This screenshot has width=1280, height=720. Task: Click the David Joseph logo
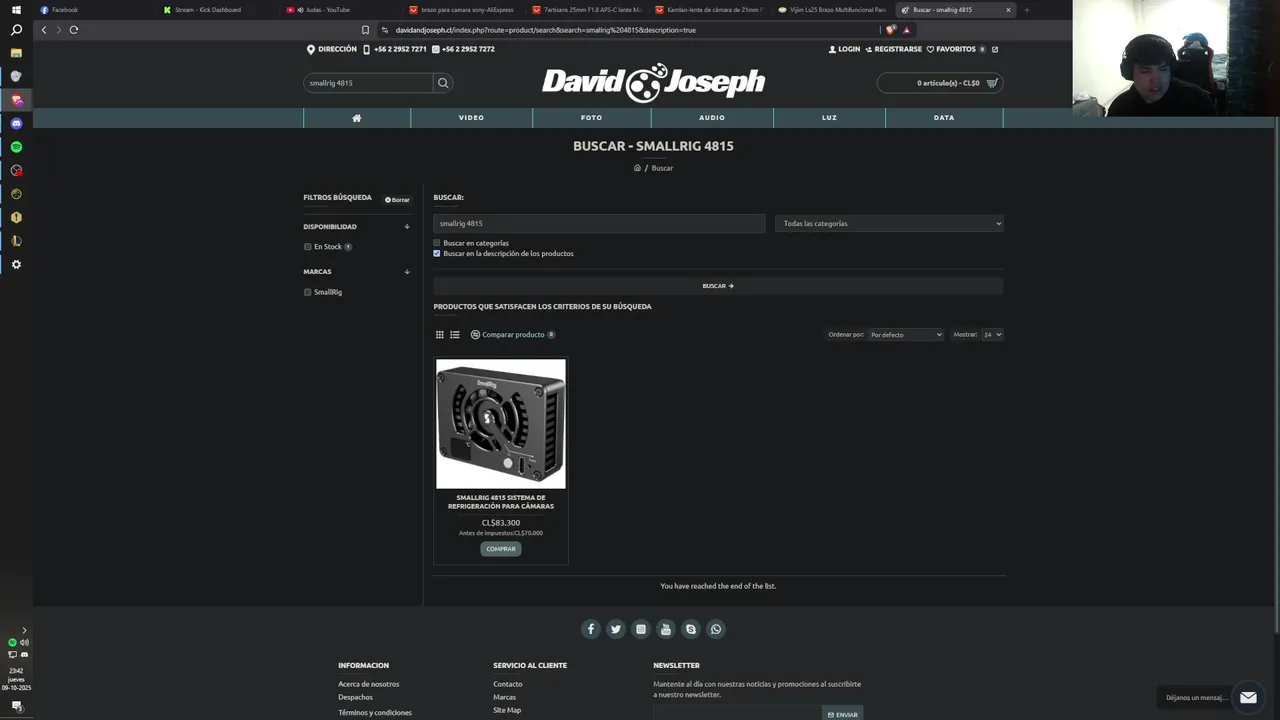tap(653, 82)
